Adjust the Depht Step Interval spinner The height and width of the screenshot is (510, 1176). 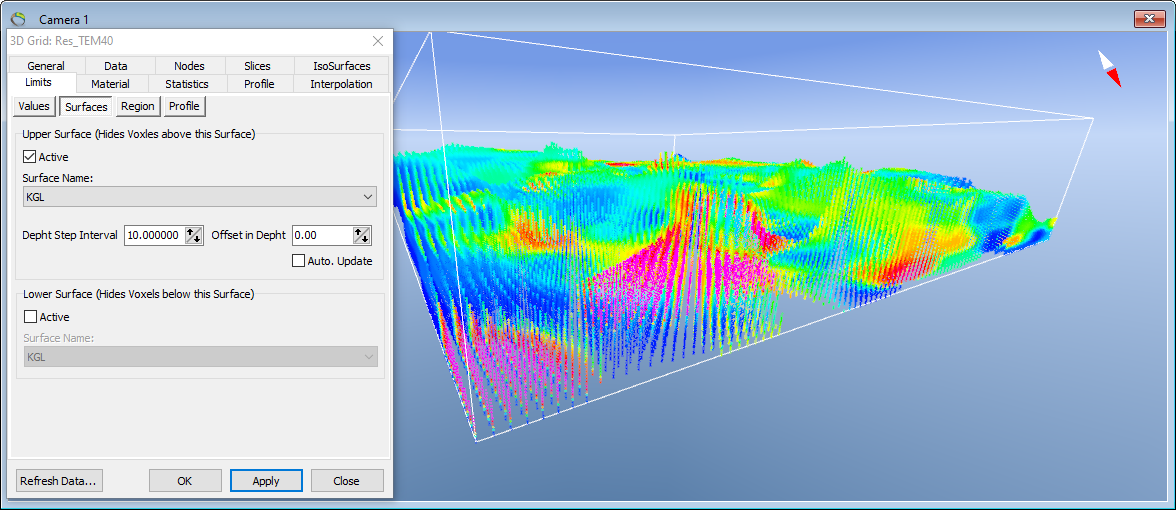194,236
